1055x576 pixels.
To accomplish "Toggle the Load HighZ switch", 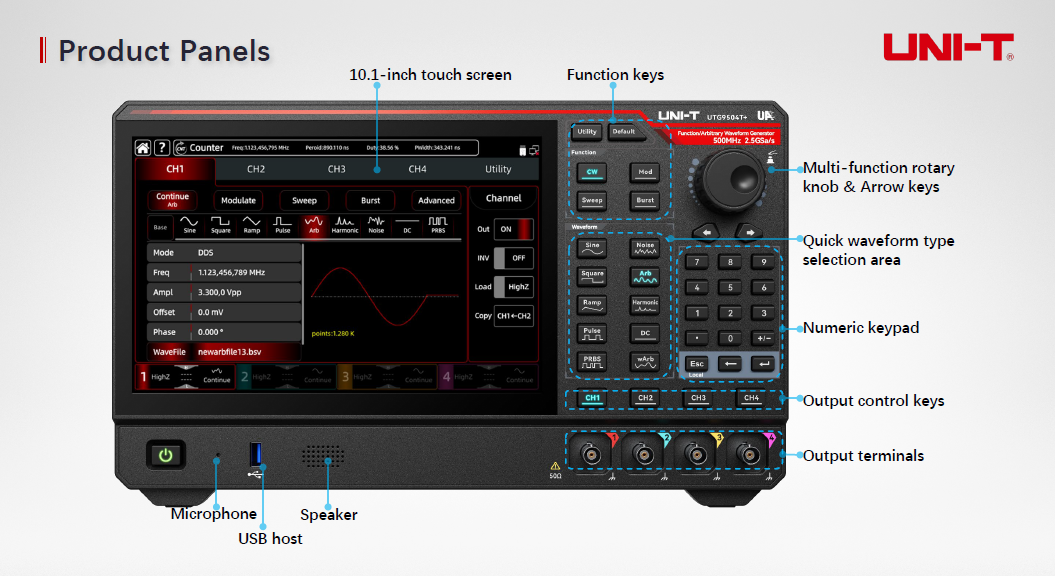I will click(x=513, y=287).
